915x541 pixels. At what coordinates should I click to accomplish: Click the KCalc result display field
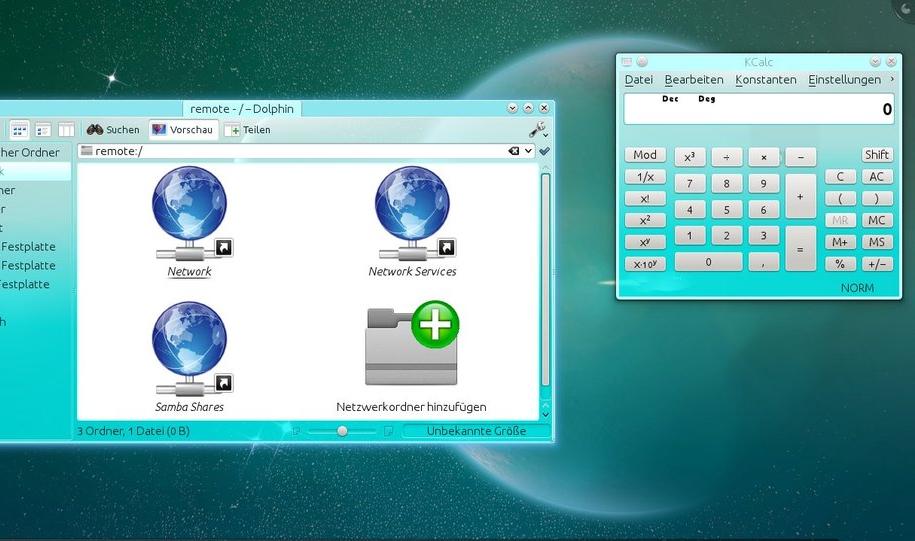[x=759, y=109]
